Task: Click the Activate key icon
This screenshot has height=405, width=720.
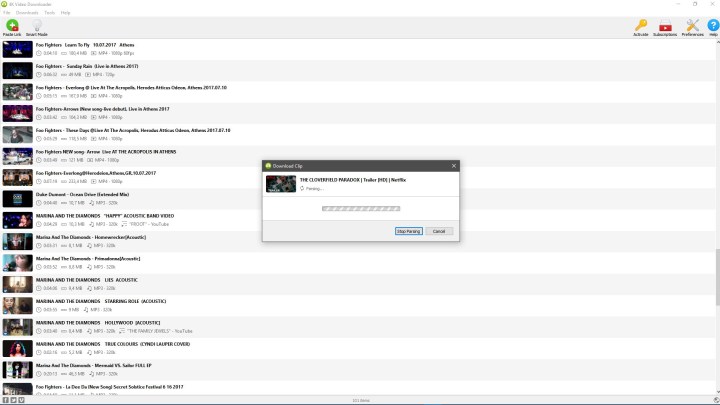Action: [x=641, y=26]
